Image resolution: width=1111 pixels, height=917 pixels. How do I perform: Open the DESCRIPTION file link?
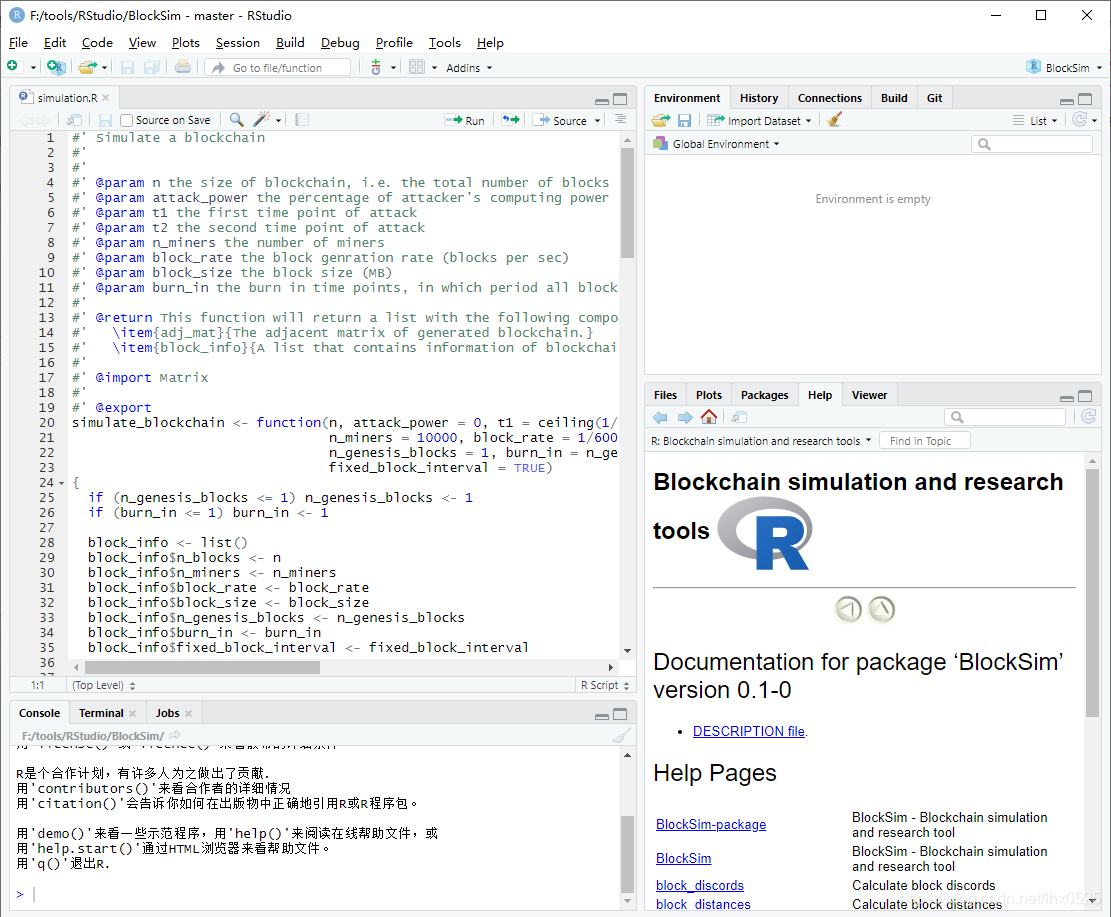tap(748, 731)
